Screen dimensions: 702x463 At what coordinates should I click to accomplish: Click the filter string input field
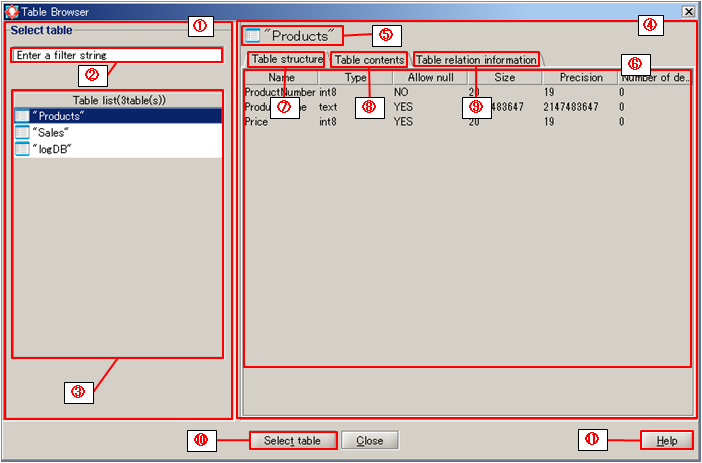[116, 55]
